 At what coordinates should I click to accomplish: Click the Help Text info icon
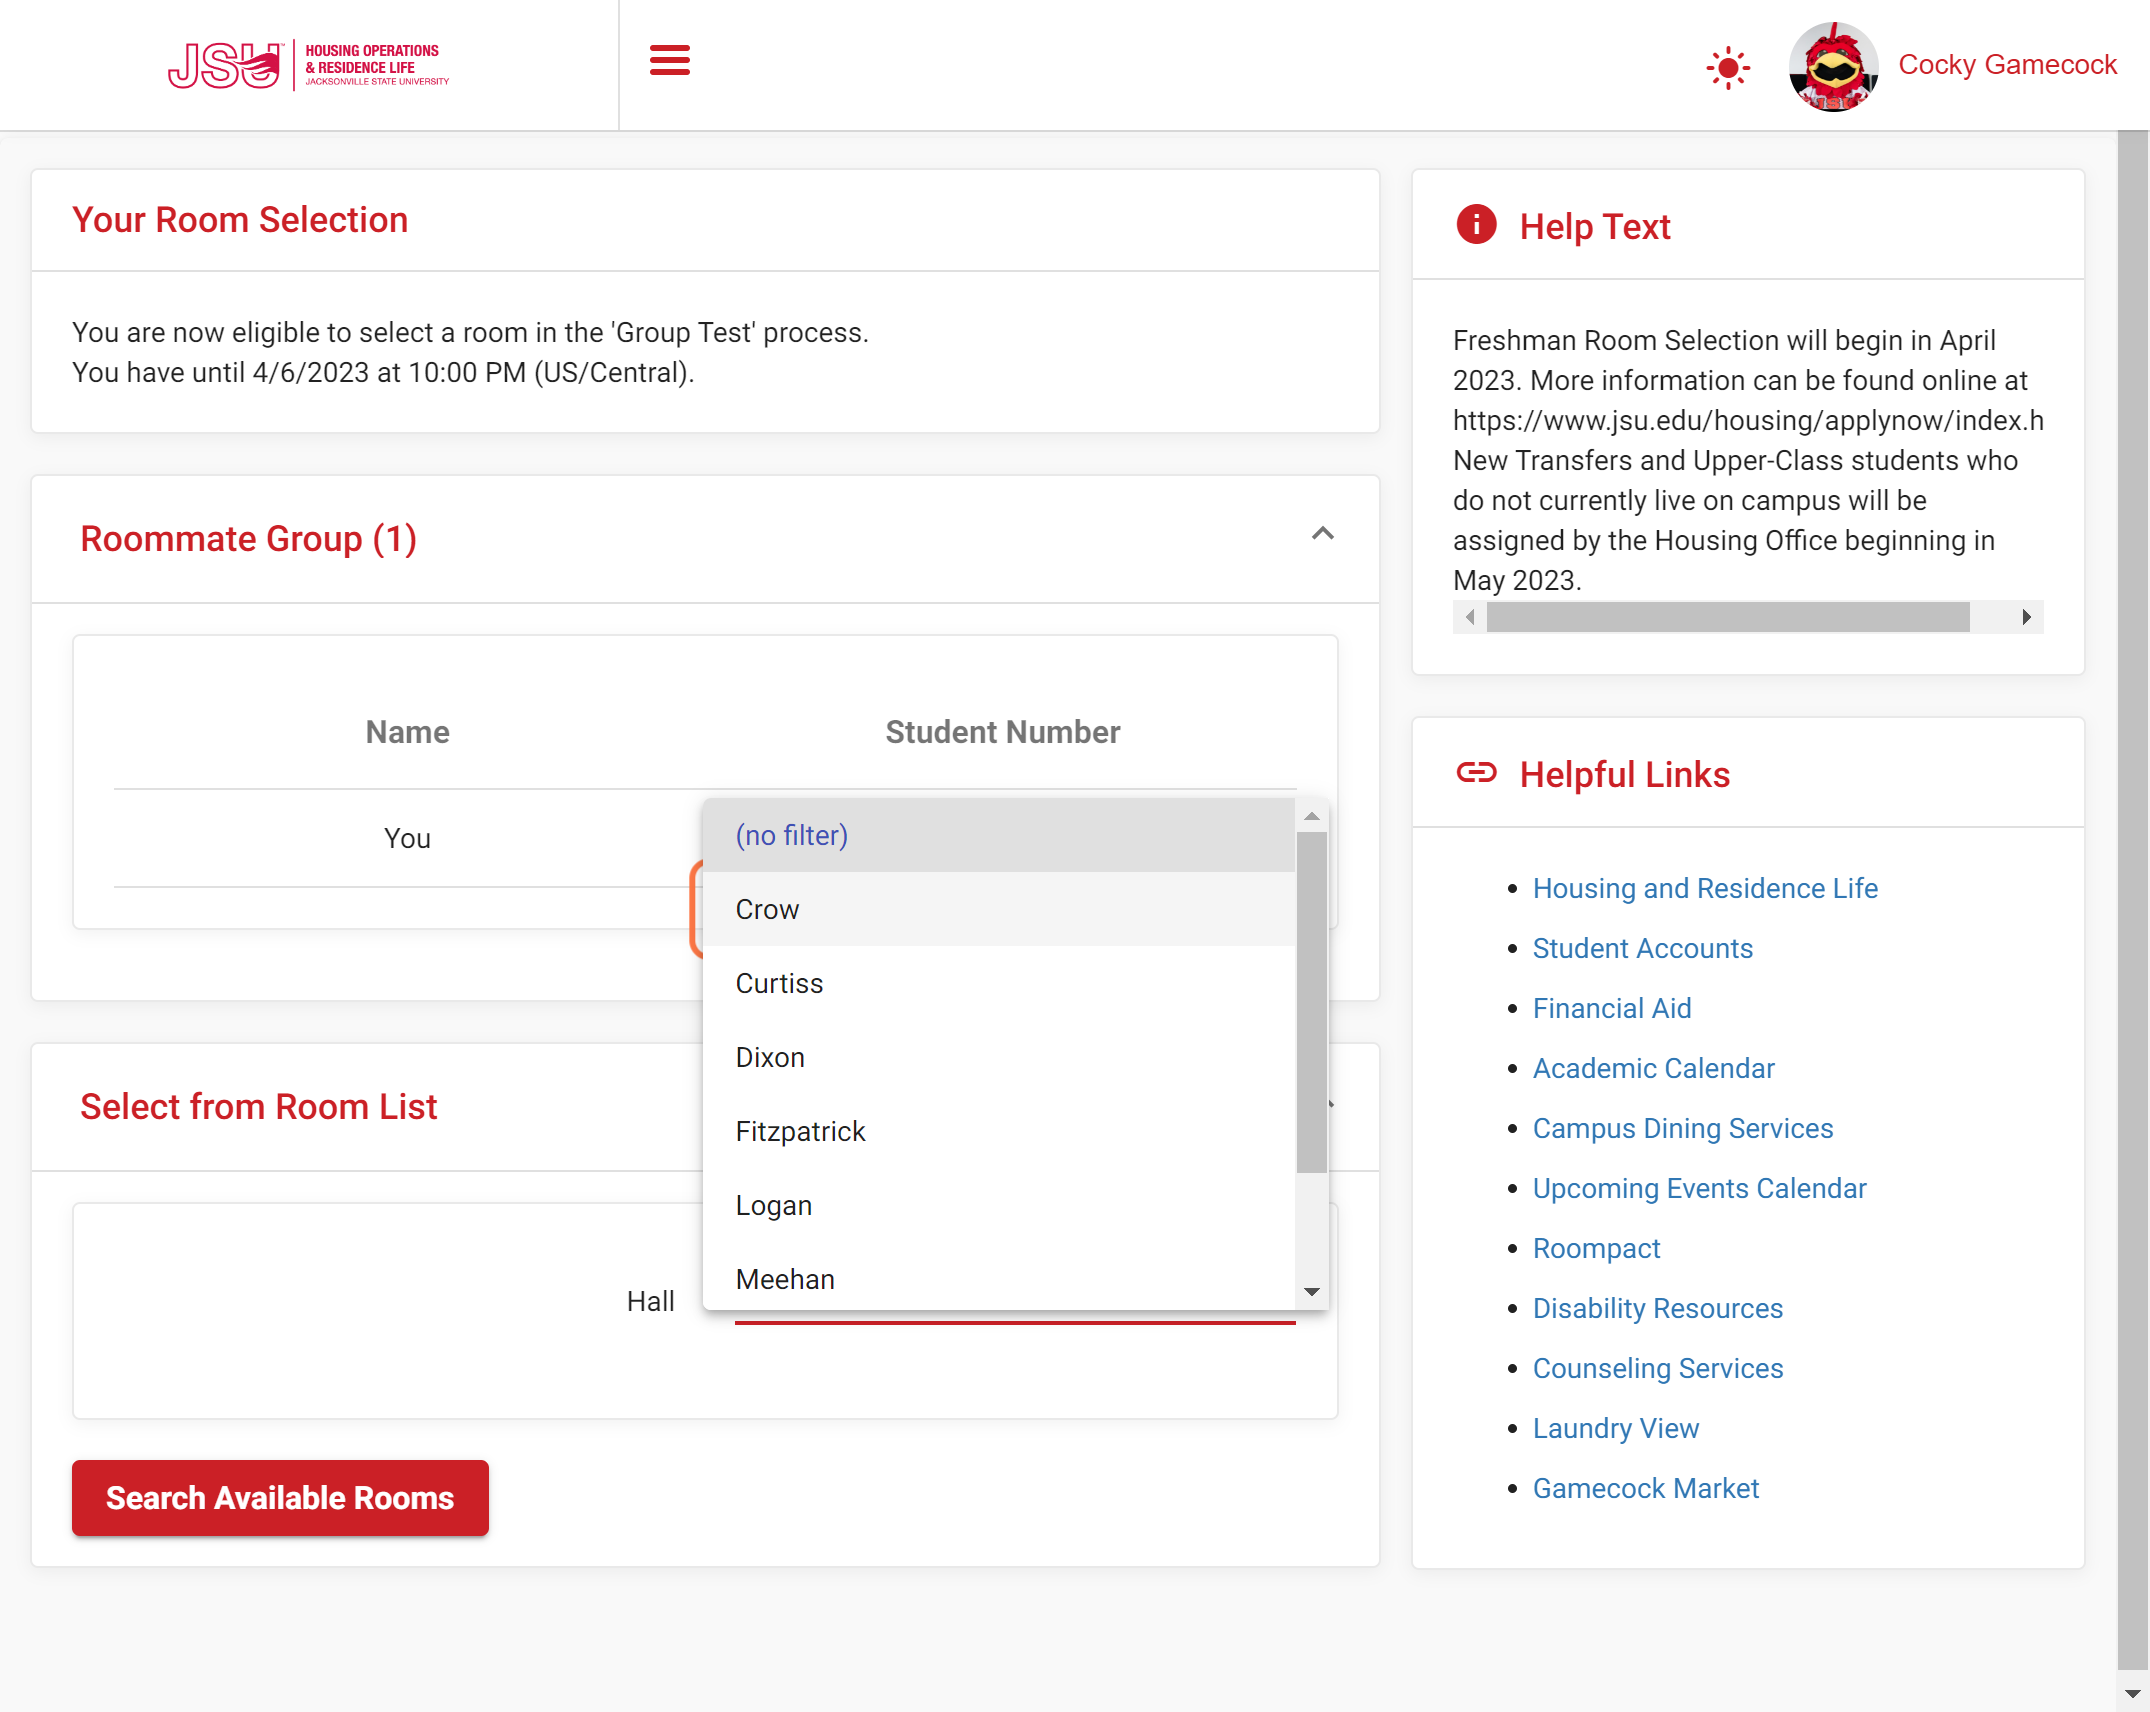[1476, 225]
